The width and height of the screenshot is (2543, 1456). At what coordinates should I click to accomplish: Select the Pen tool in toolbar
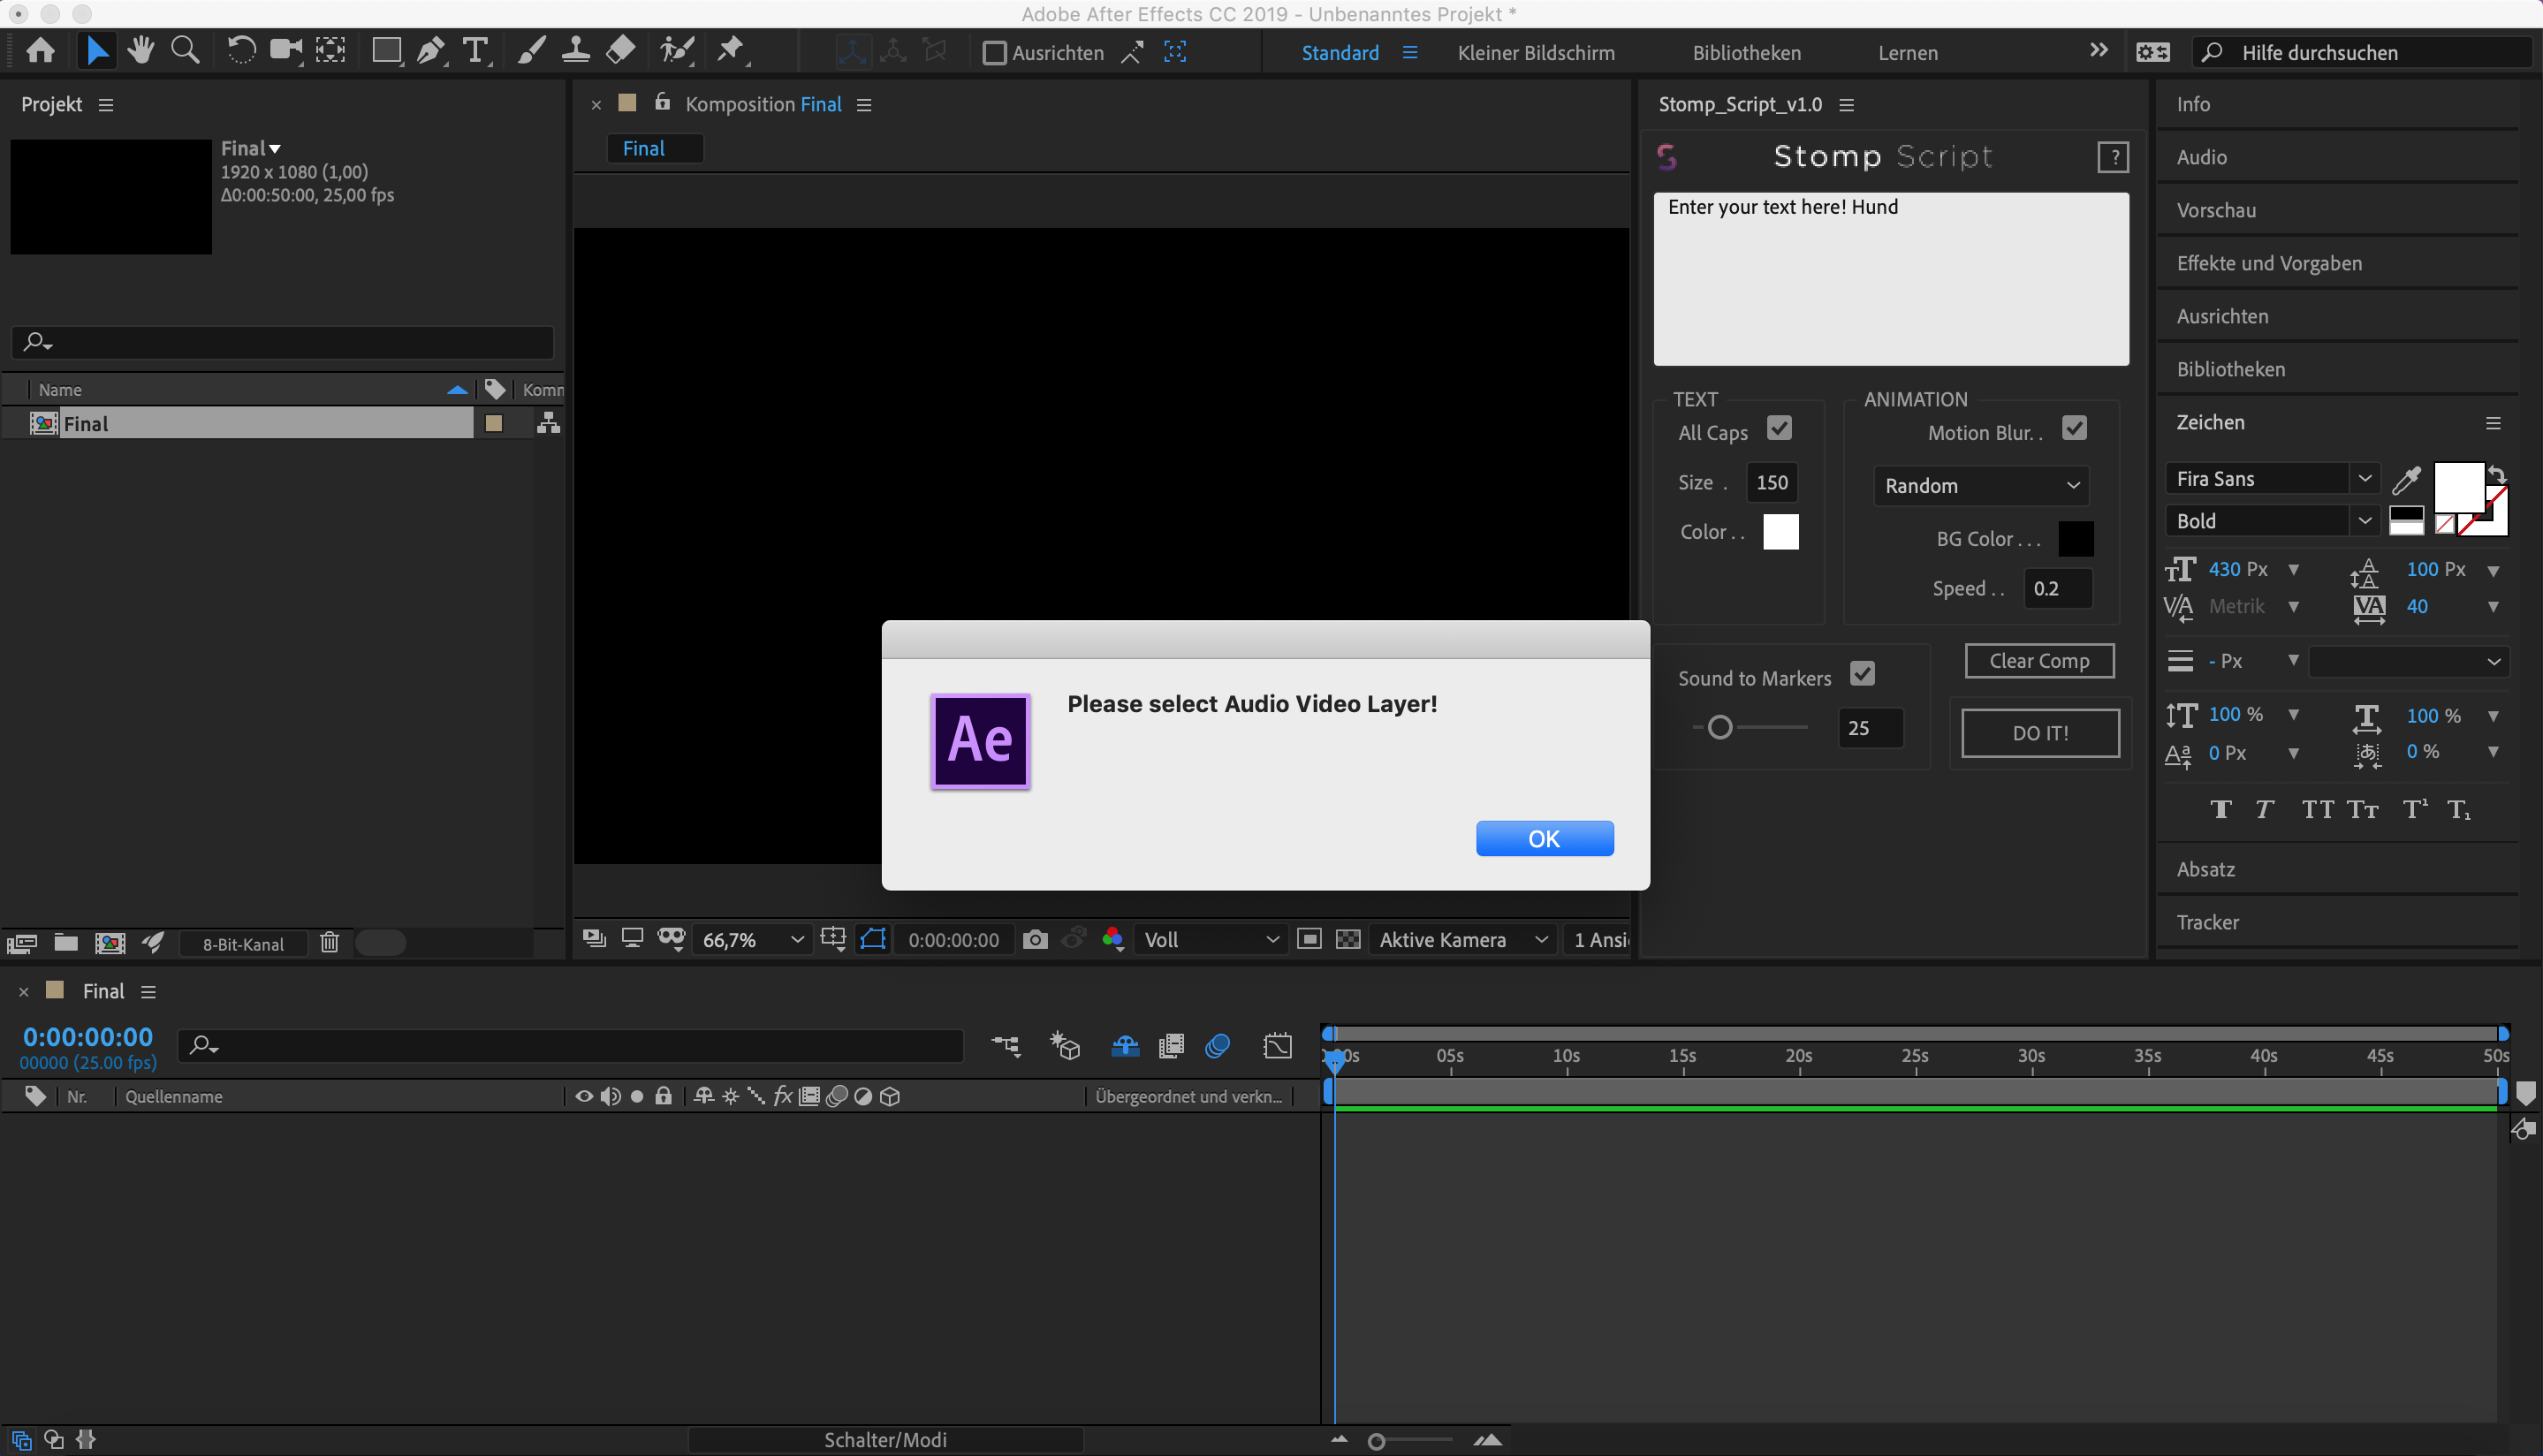point(431,50)
